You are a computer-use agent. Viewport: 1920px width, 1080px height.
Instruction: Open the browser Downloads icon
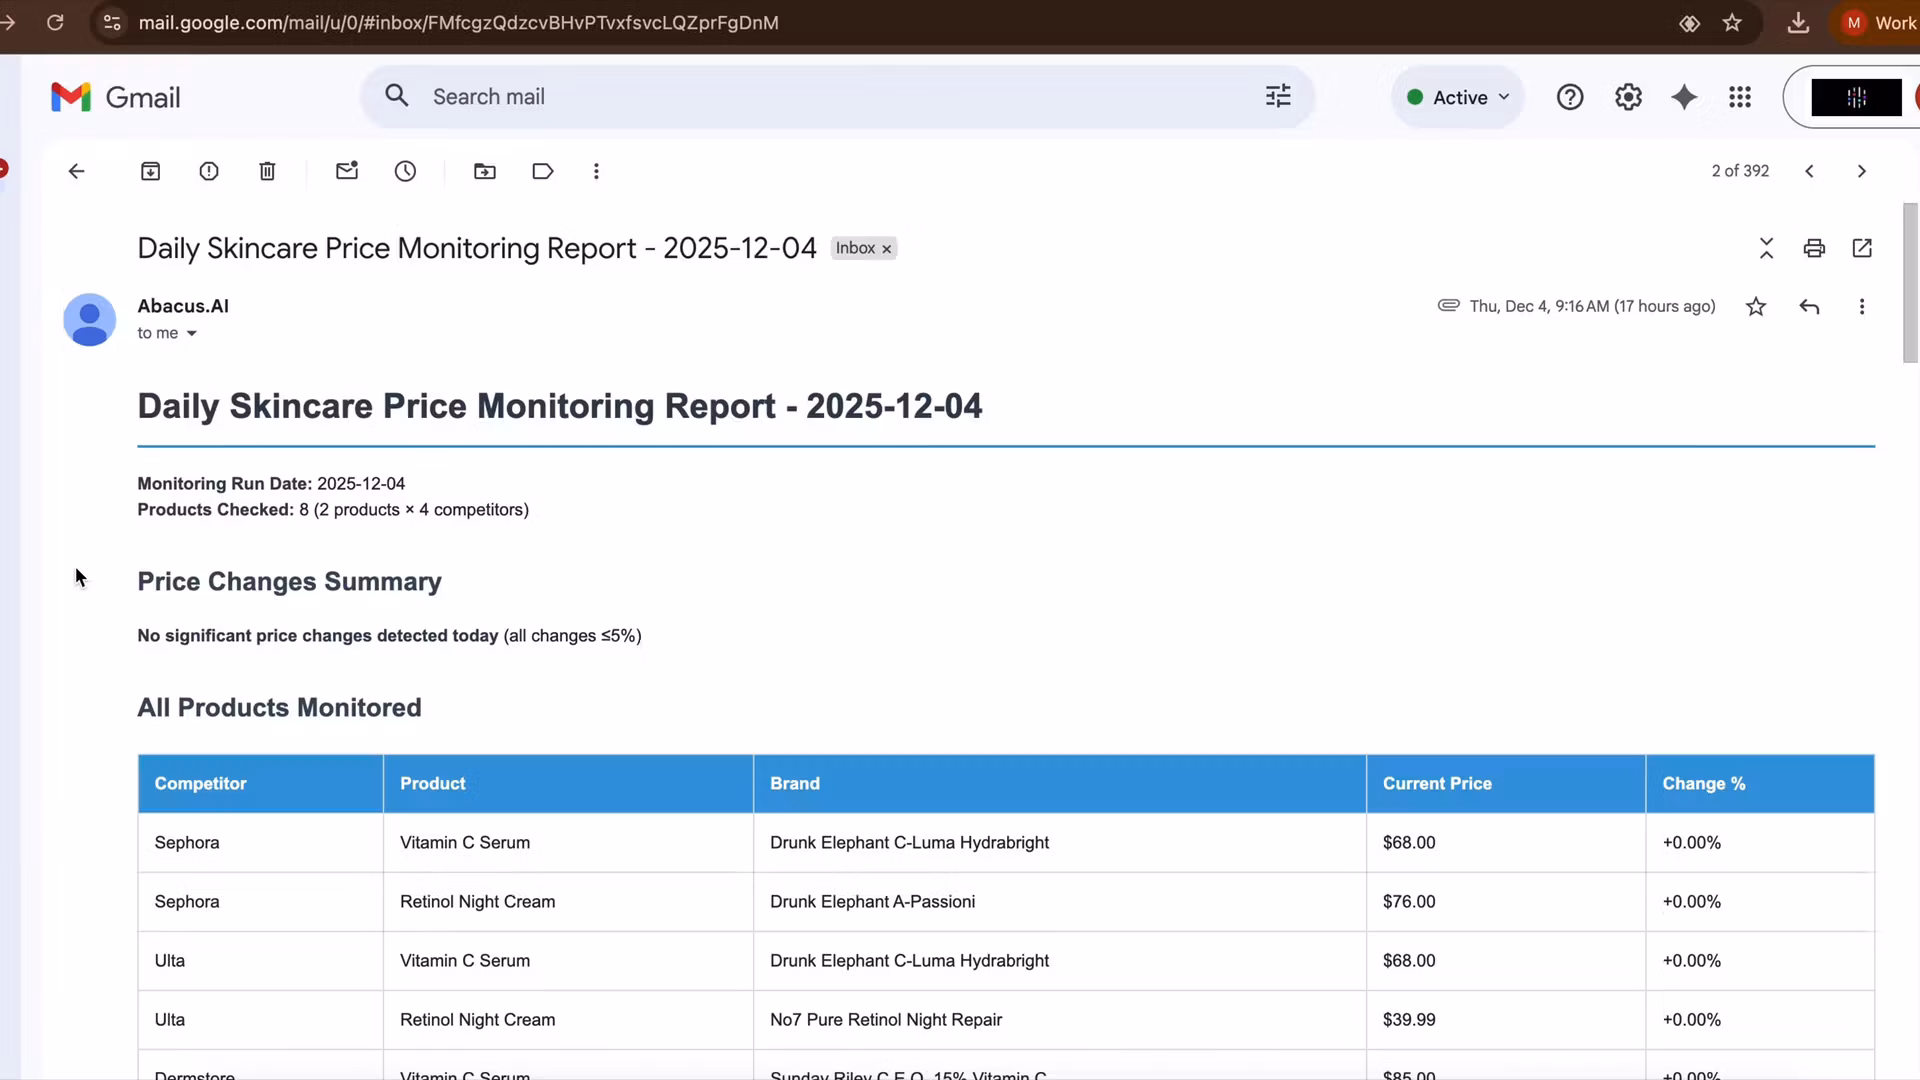click(x=1798, y=22)
